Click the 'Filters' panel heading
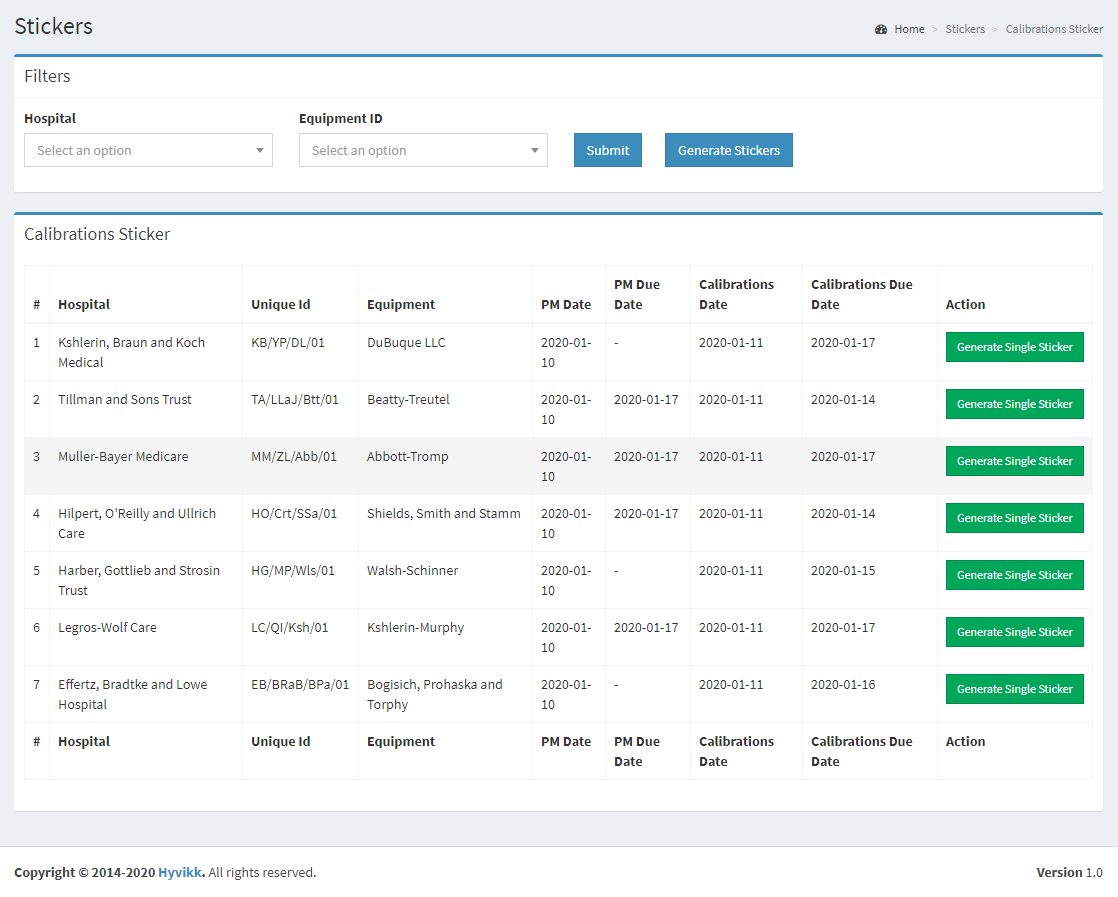 coord(47,76)
